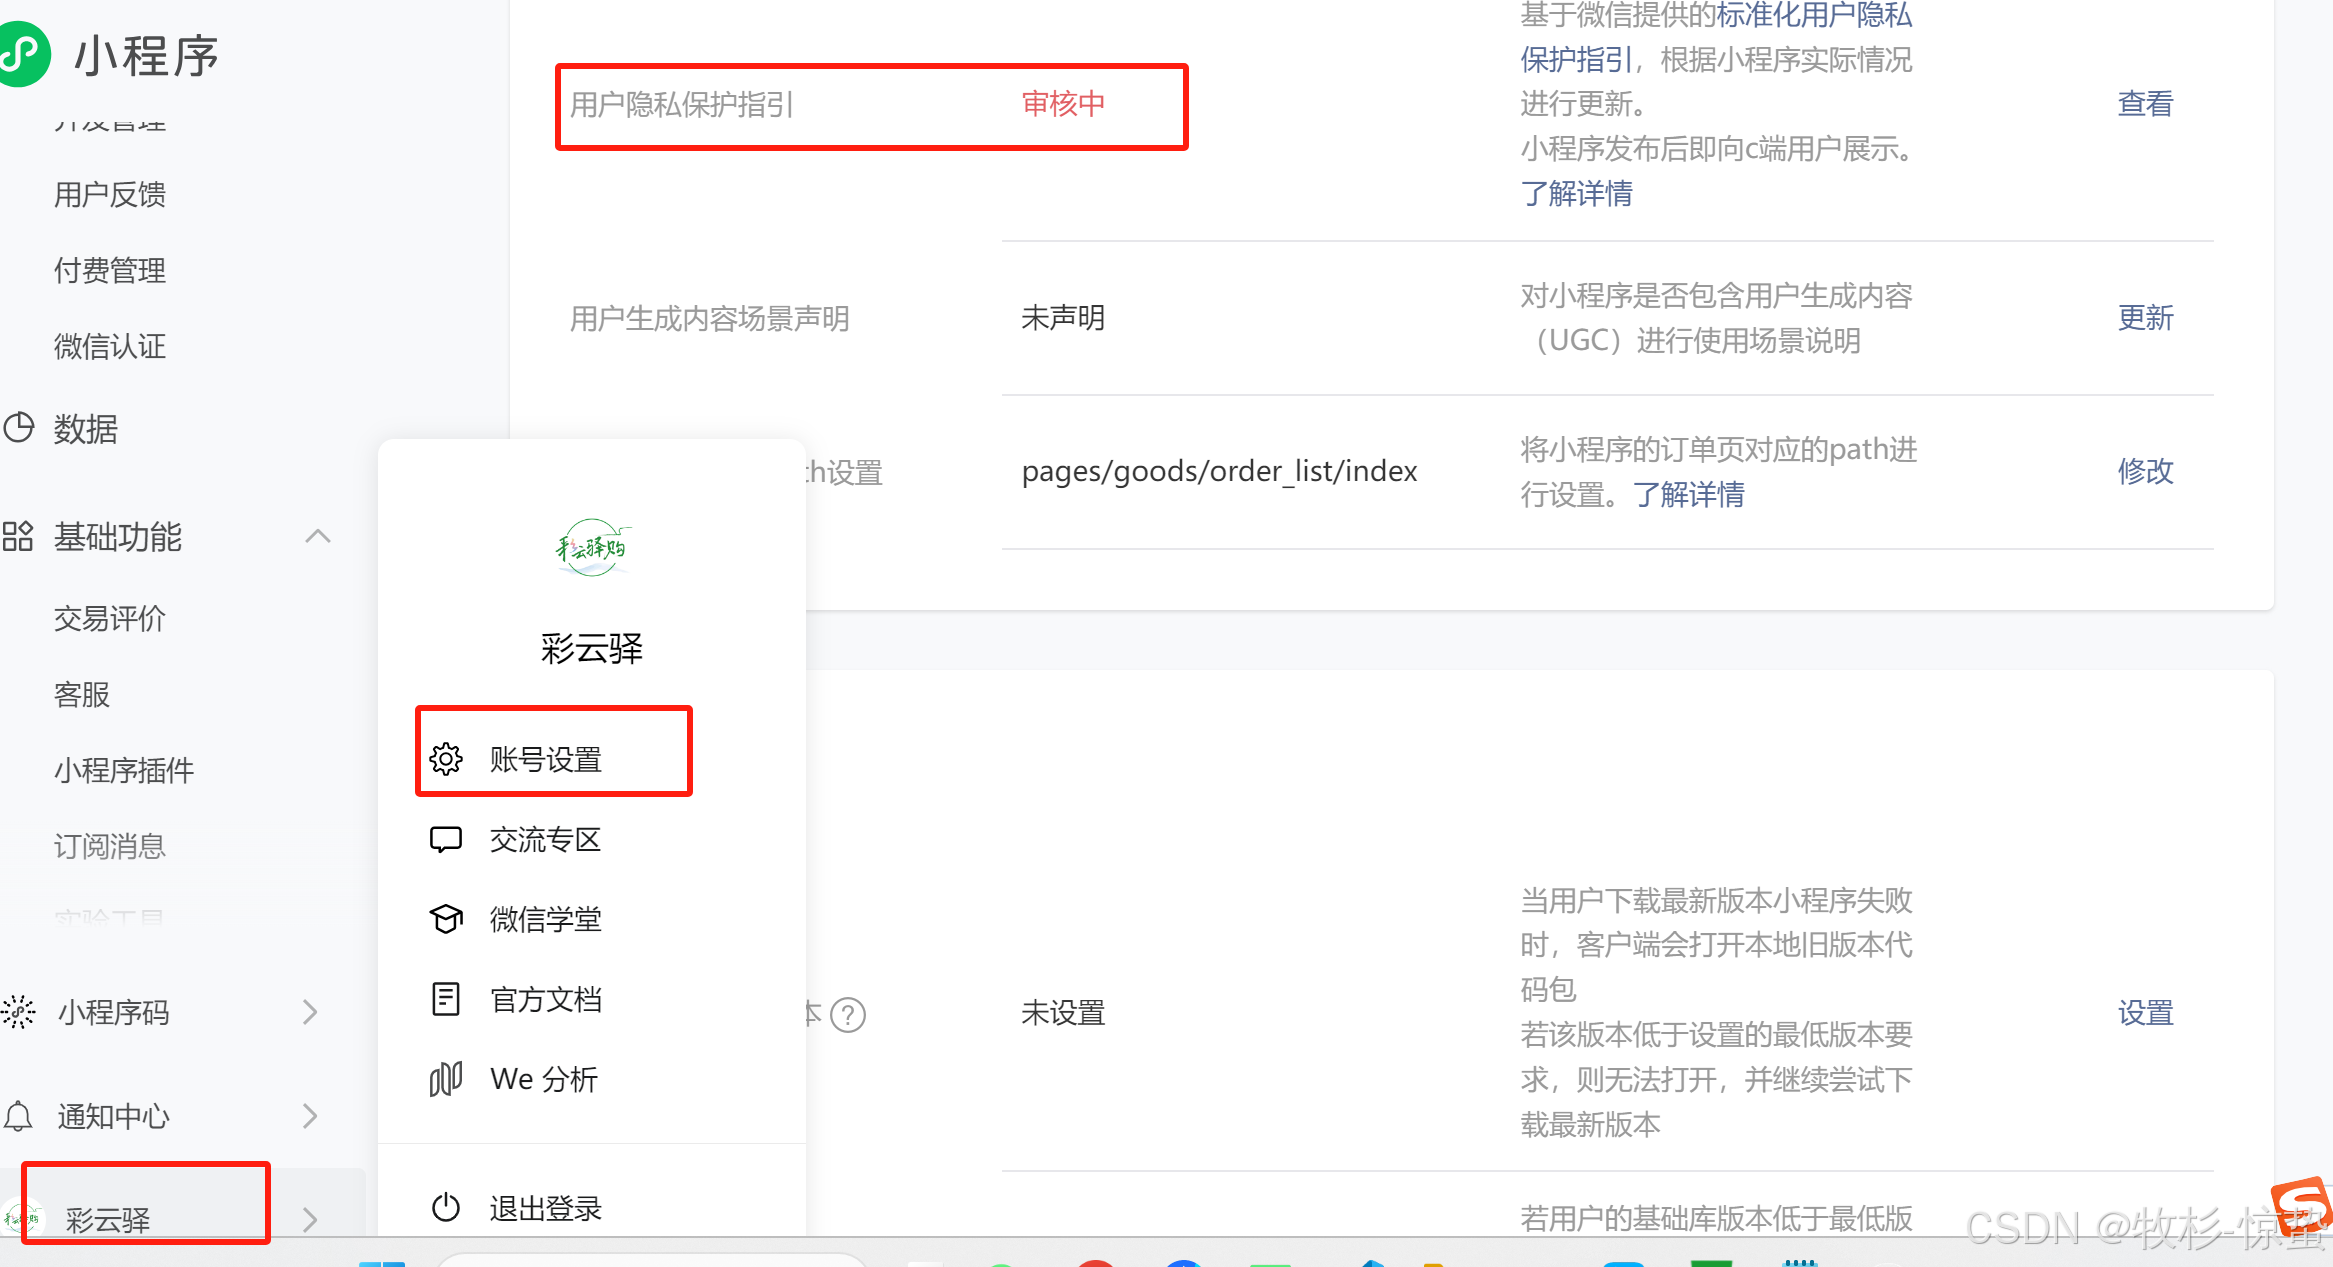Screen dimensions: 2333x1267
Task: Expand the 通知中心 menu arrow
Action: (x=309, y=1116)
